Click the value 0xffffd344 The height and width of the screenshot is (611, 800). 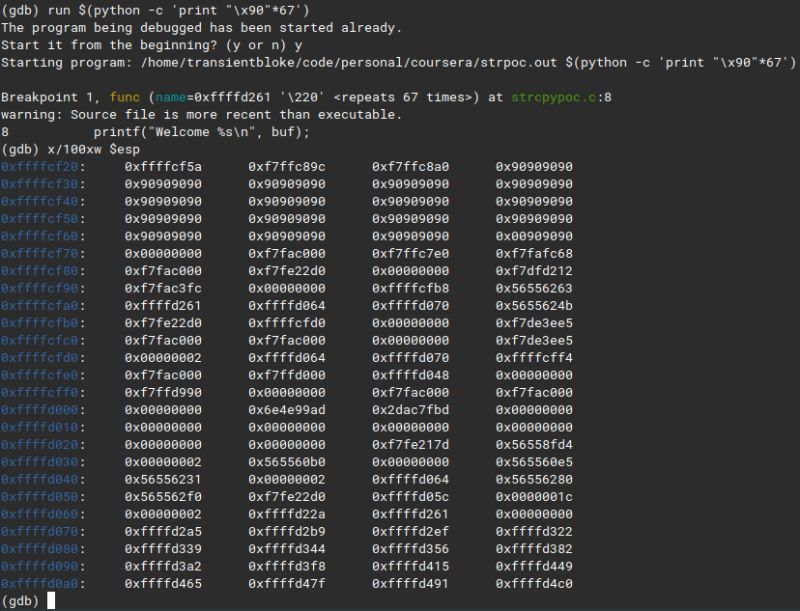click(x=287, y=549)
